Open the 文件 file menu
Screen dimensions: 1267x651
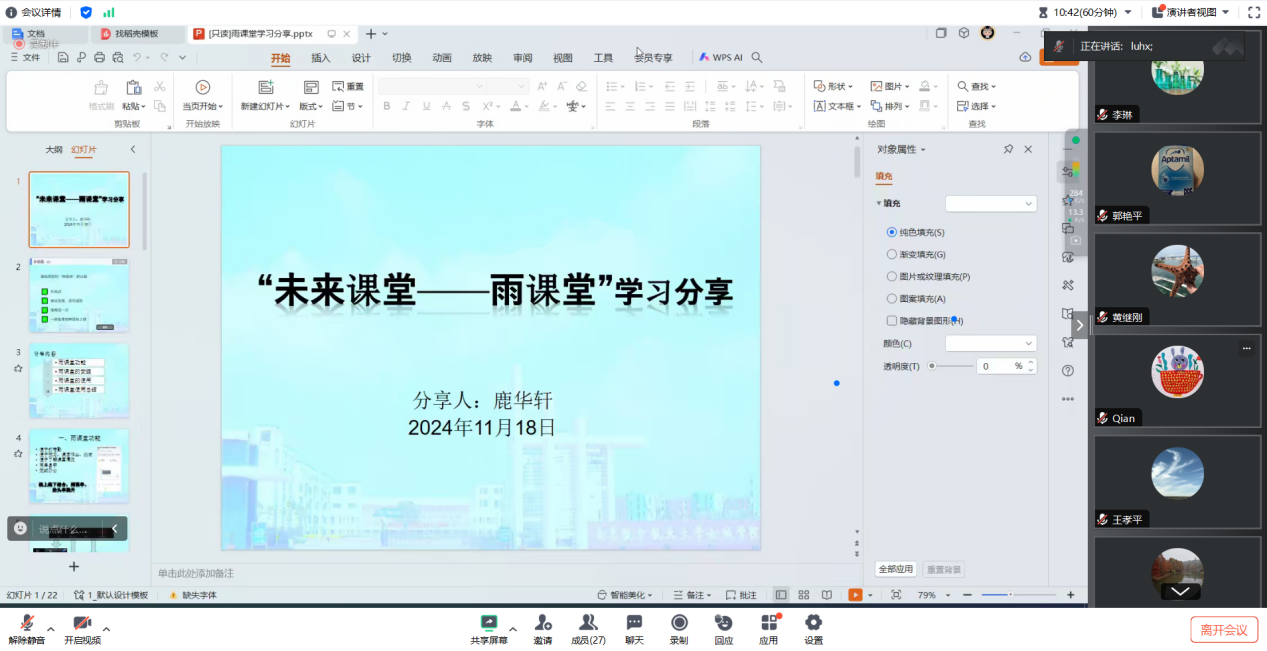click(x=25, y=58)
